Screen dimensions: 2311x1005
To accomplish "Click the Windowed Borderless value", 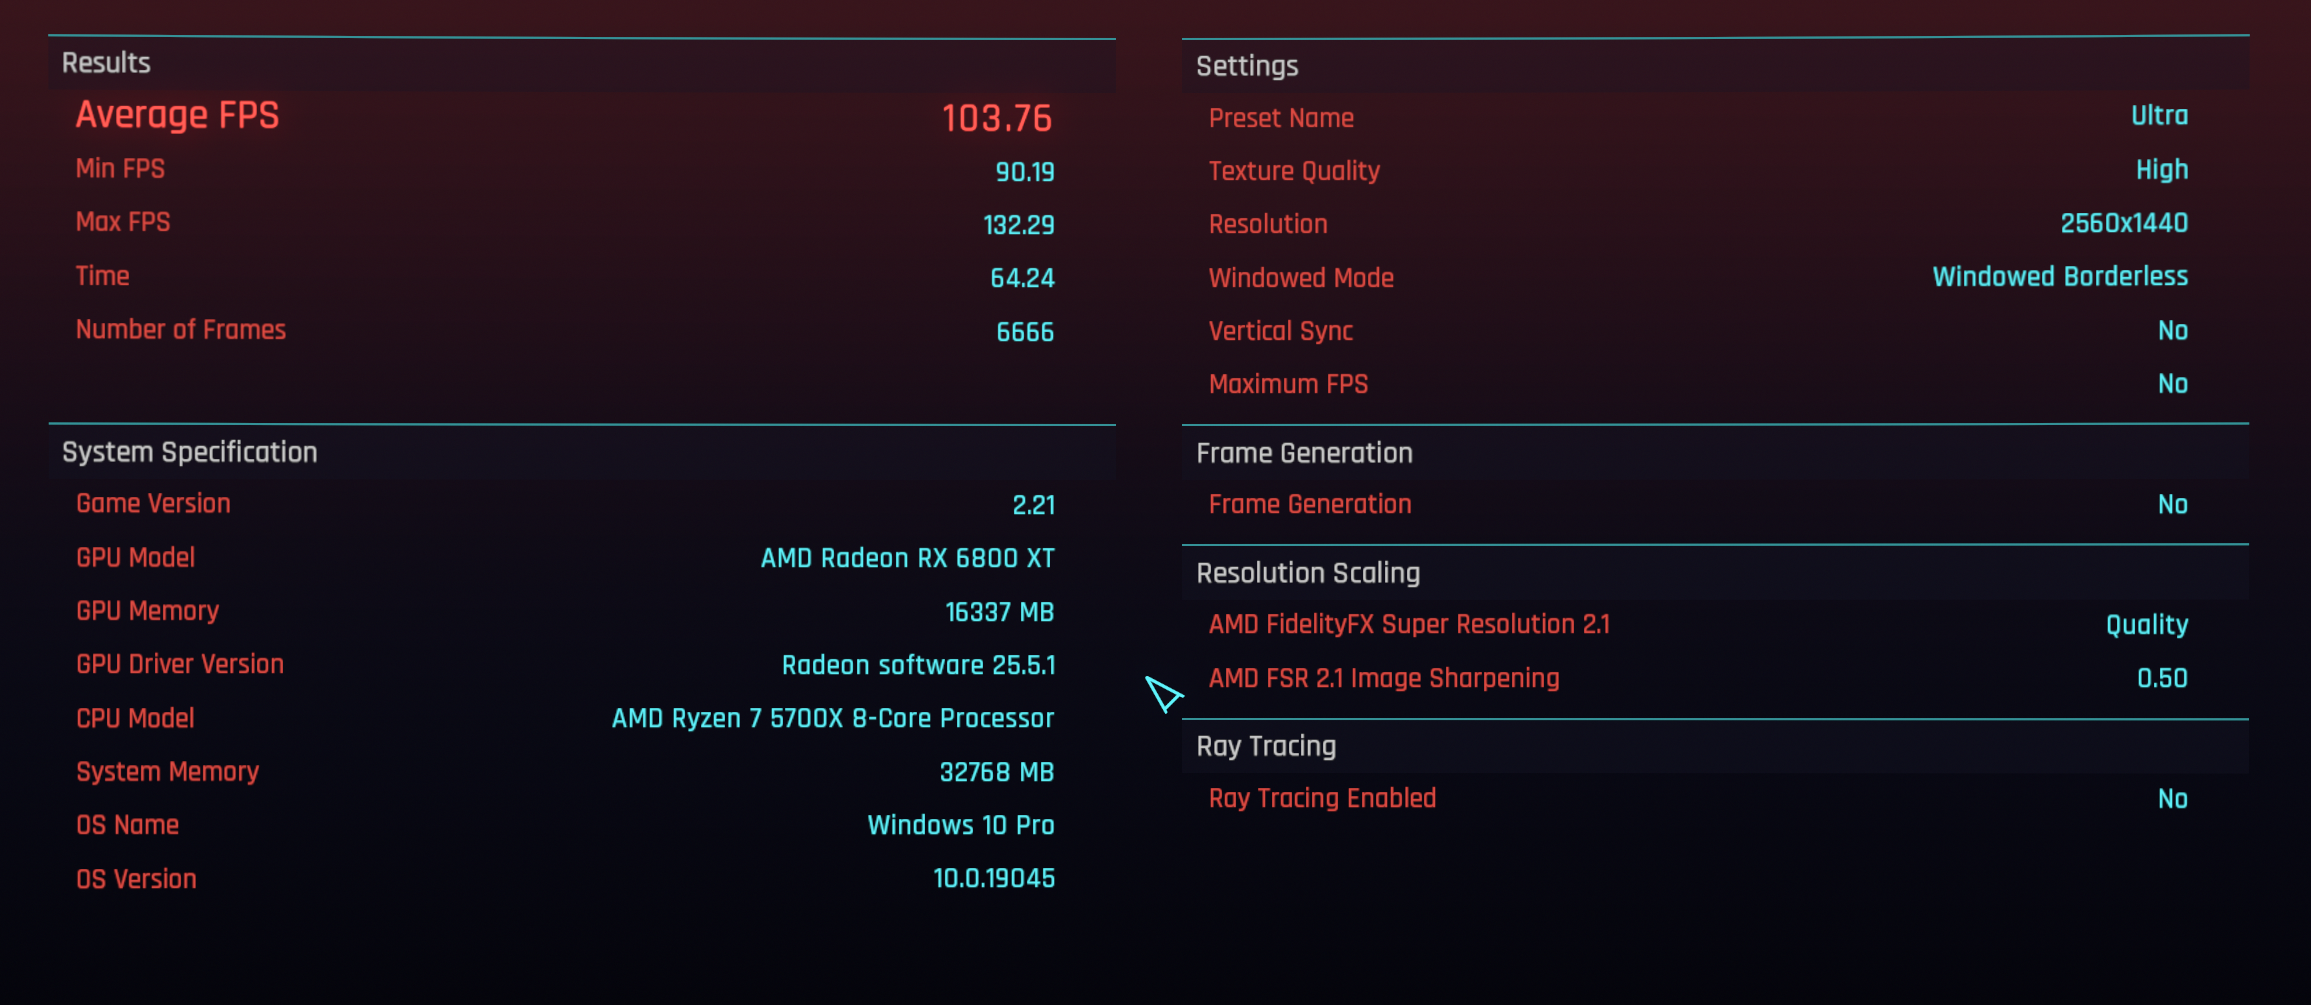I will (x=2060, y=276).
